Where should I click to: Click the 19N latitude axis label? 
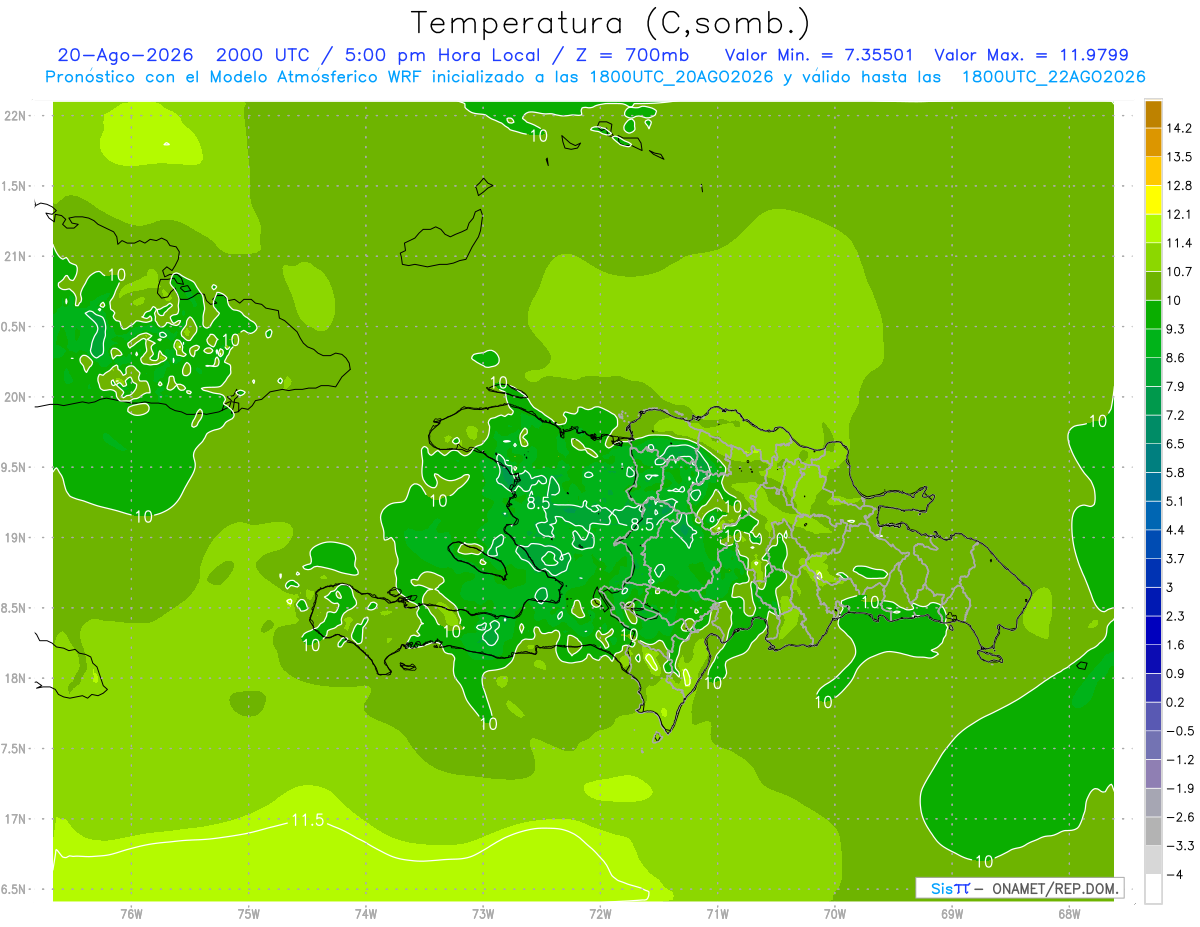17,539
